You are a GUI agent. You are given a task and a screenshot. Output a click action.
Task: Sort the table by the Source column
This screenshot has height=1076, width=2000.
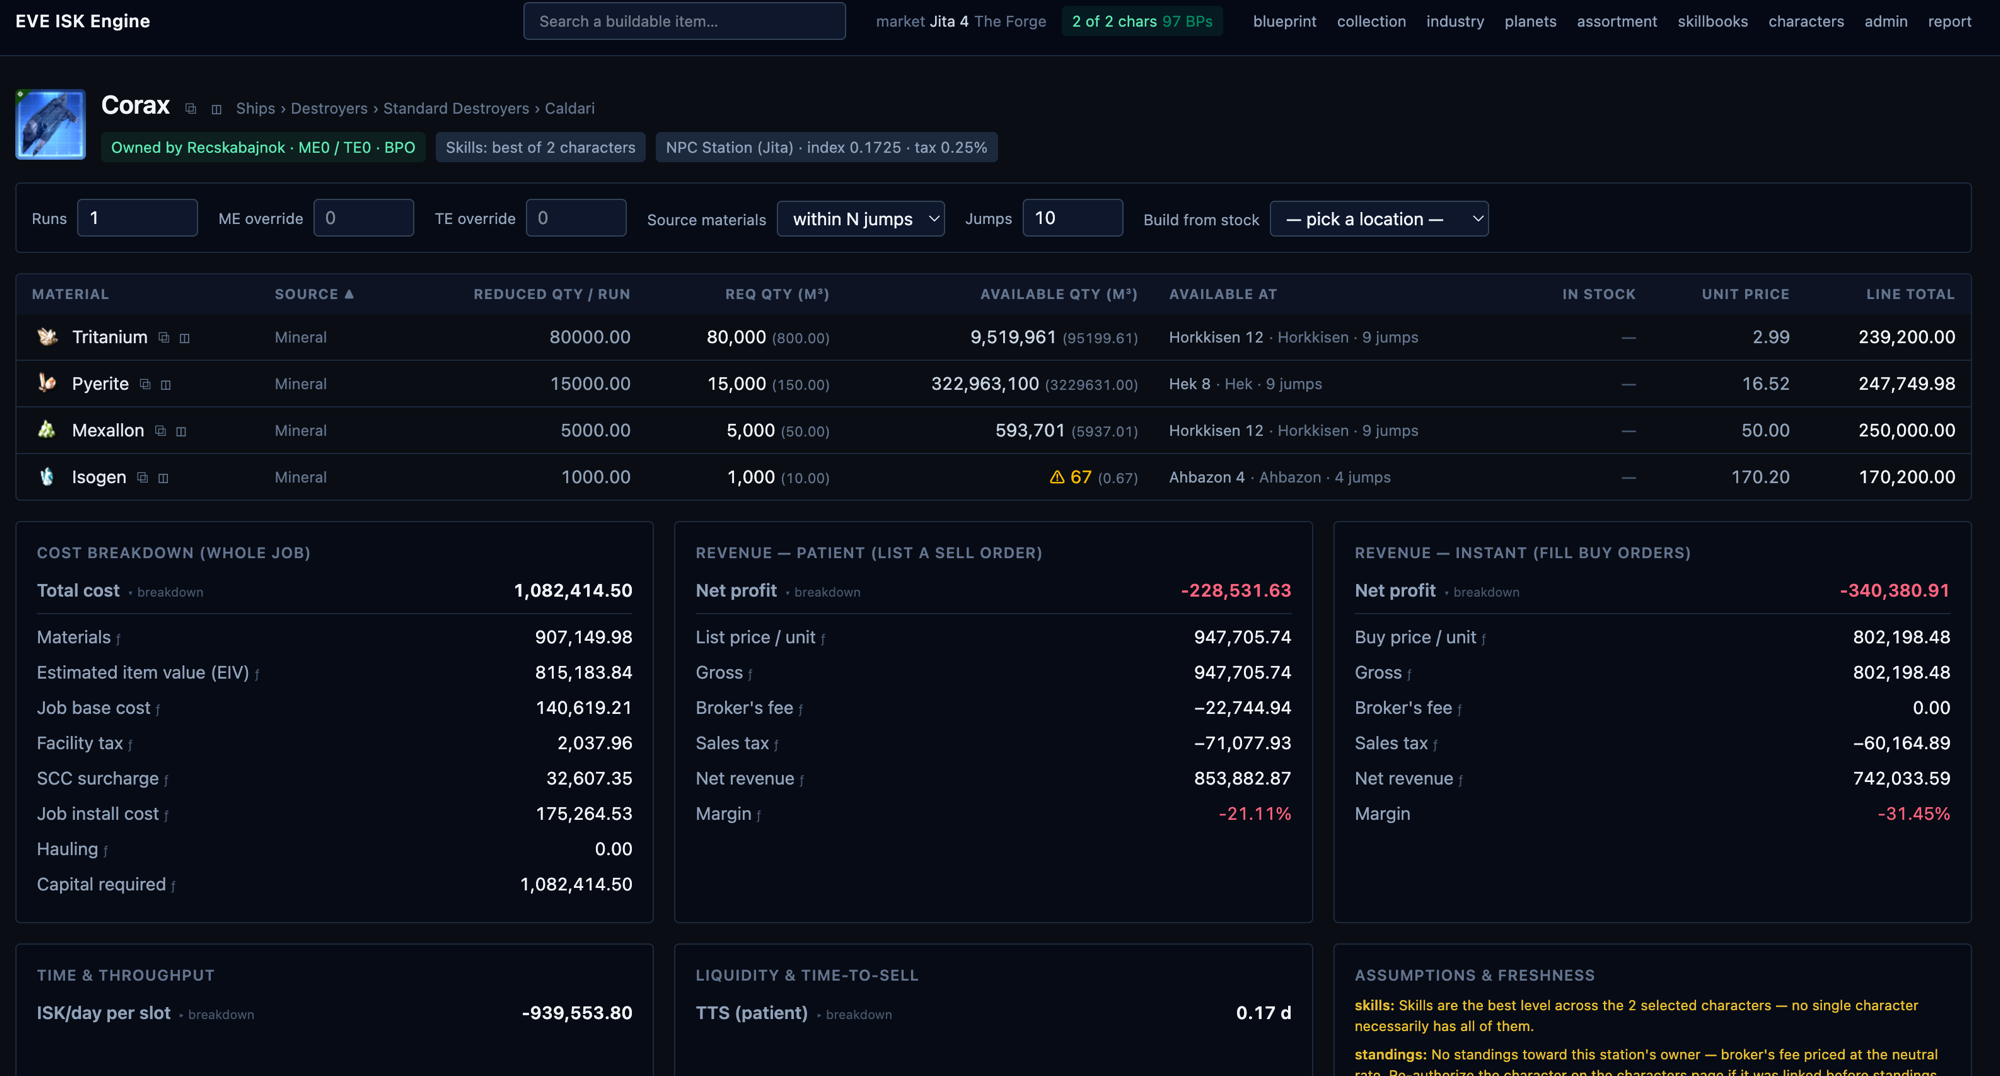pyautogui.click(x=314, y=294)
